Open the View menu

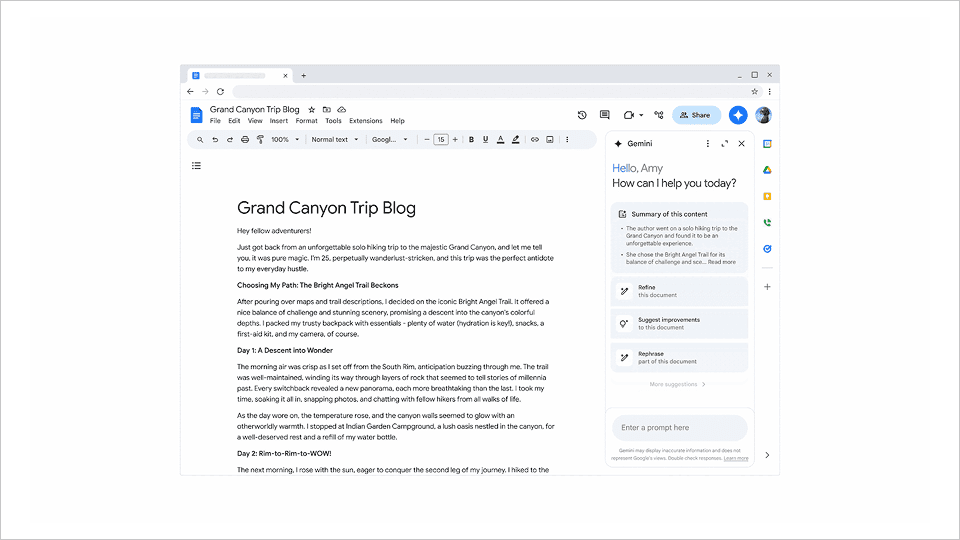(x=255, y=121)
